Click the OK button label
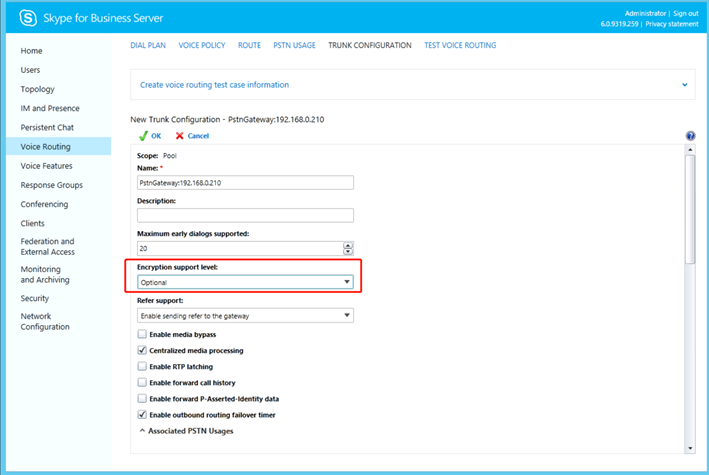Image resolution: width=709 pixels, height=475 pixels. [x=156, y=136]
